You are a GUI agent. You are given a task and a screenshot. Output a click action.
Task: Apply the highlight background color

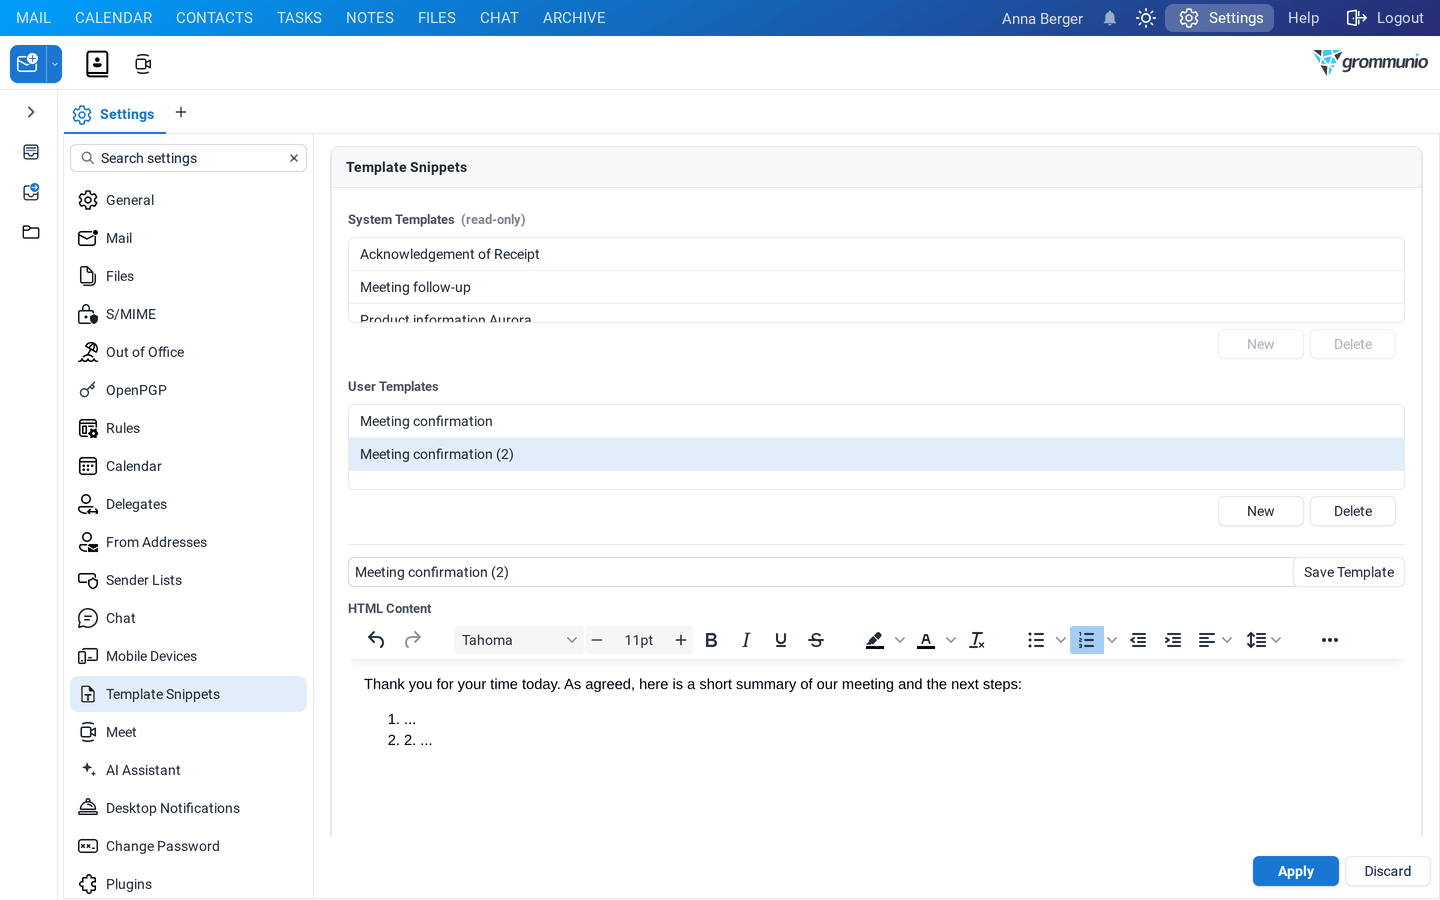(x=875, y=640)
